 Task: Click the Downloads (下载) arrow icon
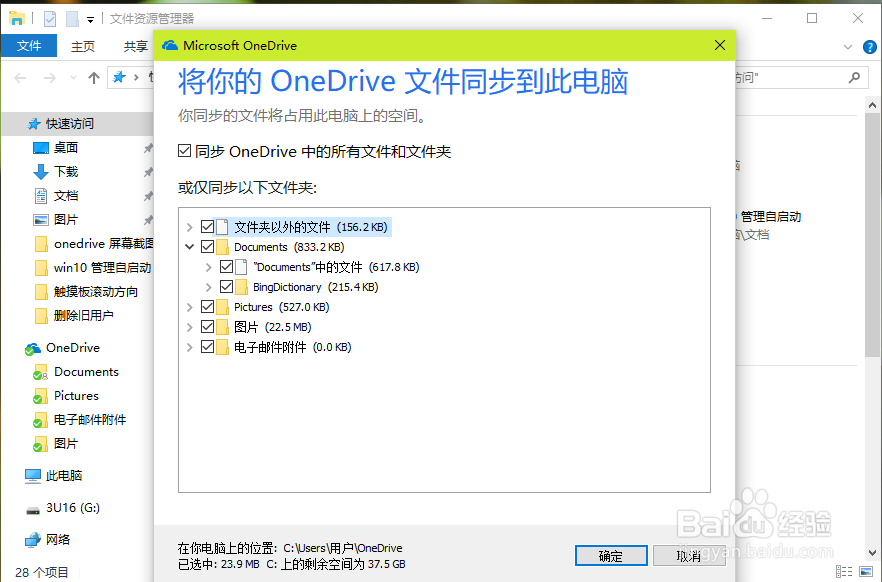click(x=40, y=172)
